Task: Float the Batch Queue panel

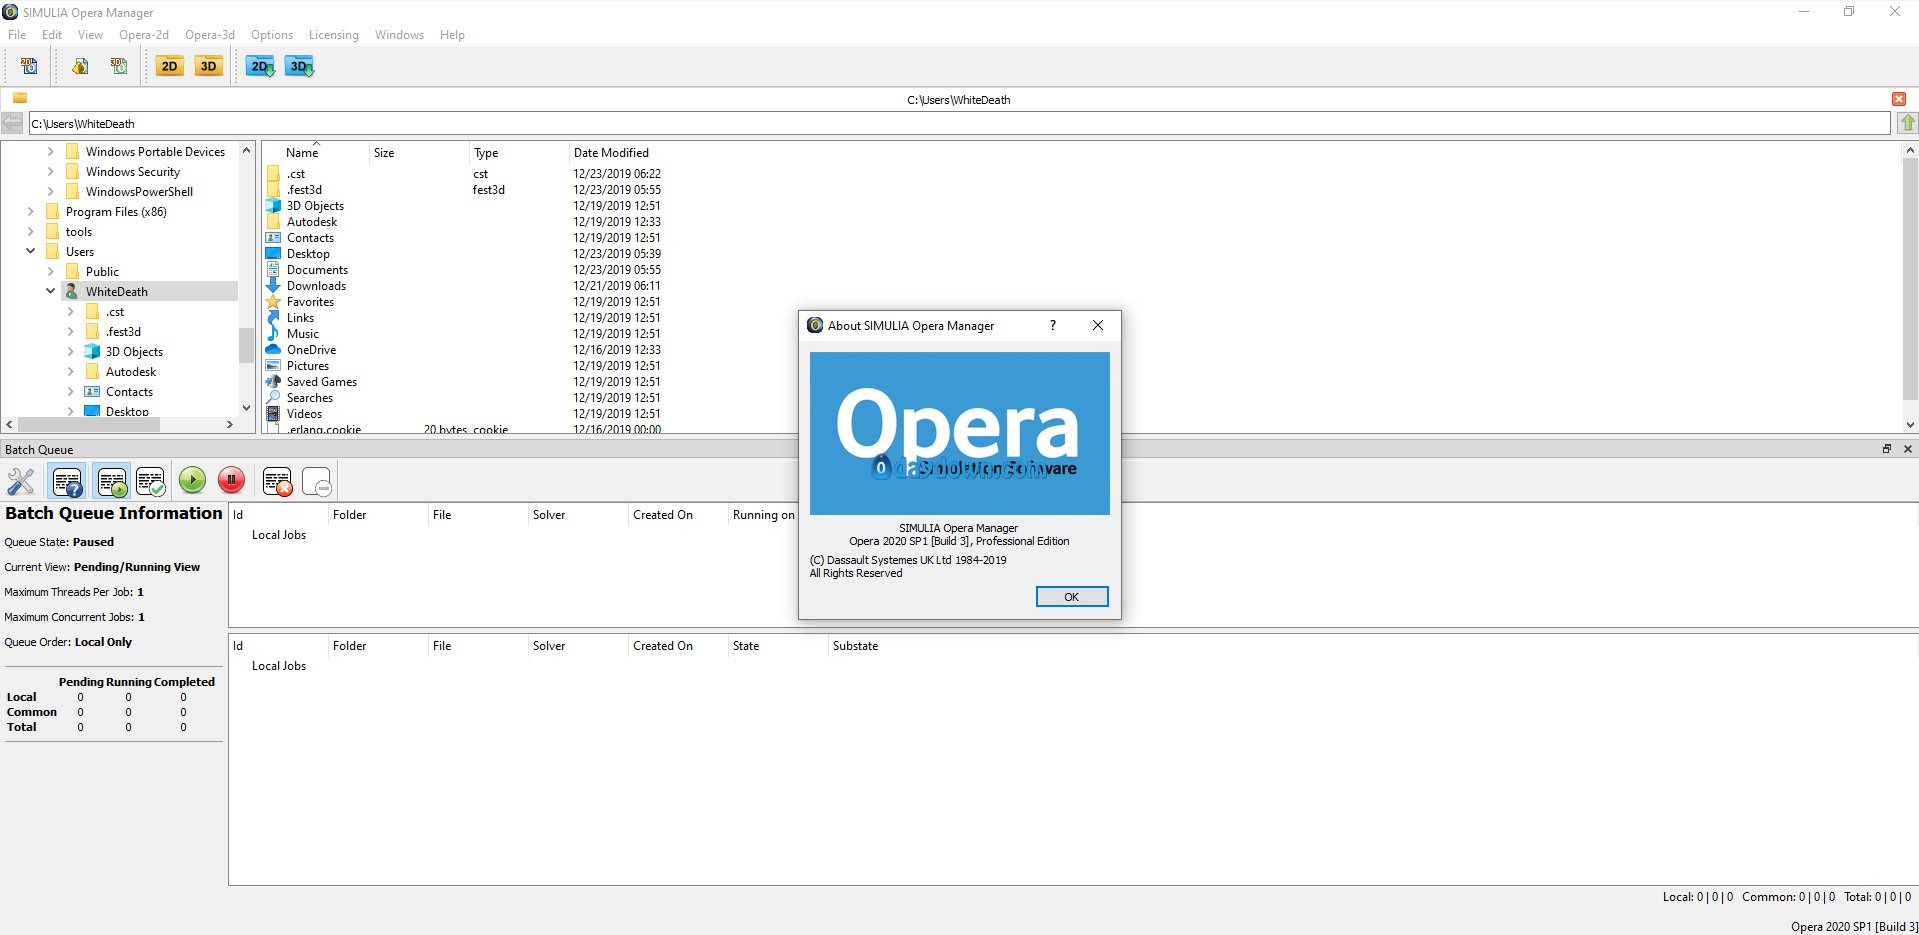Action: pyautogui.click(x=1887, y=449)
